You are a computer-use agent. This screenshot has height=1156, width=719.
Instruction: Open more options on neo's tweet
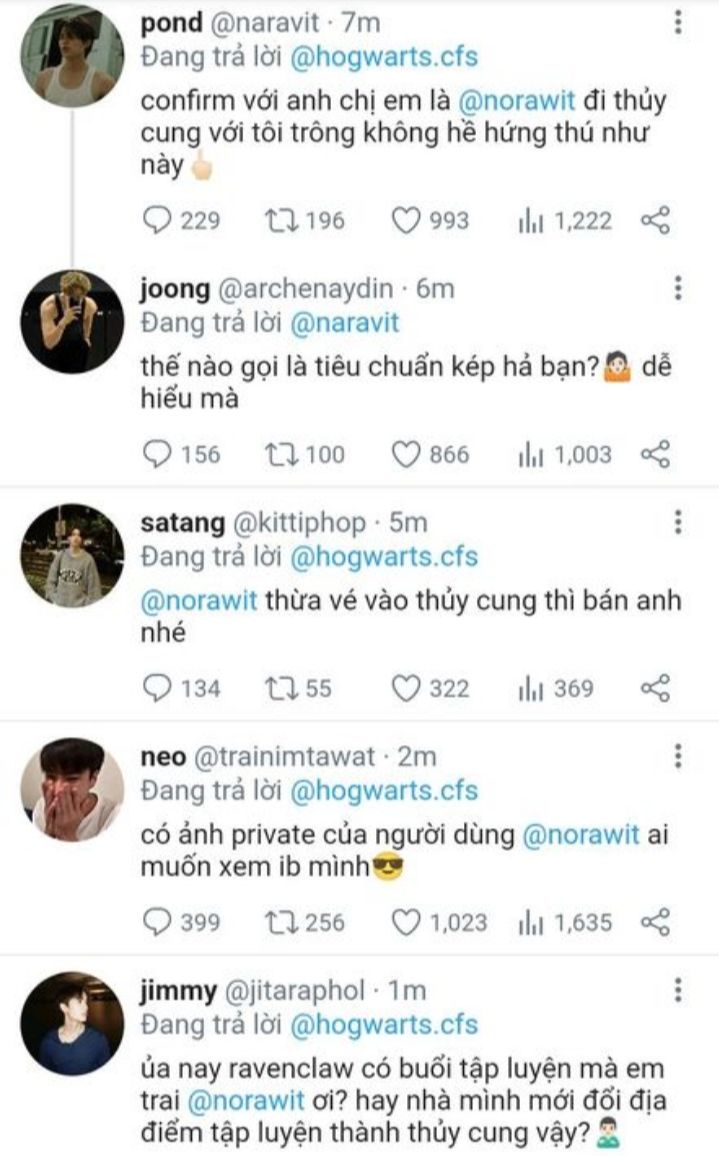click(679, 756)
